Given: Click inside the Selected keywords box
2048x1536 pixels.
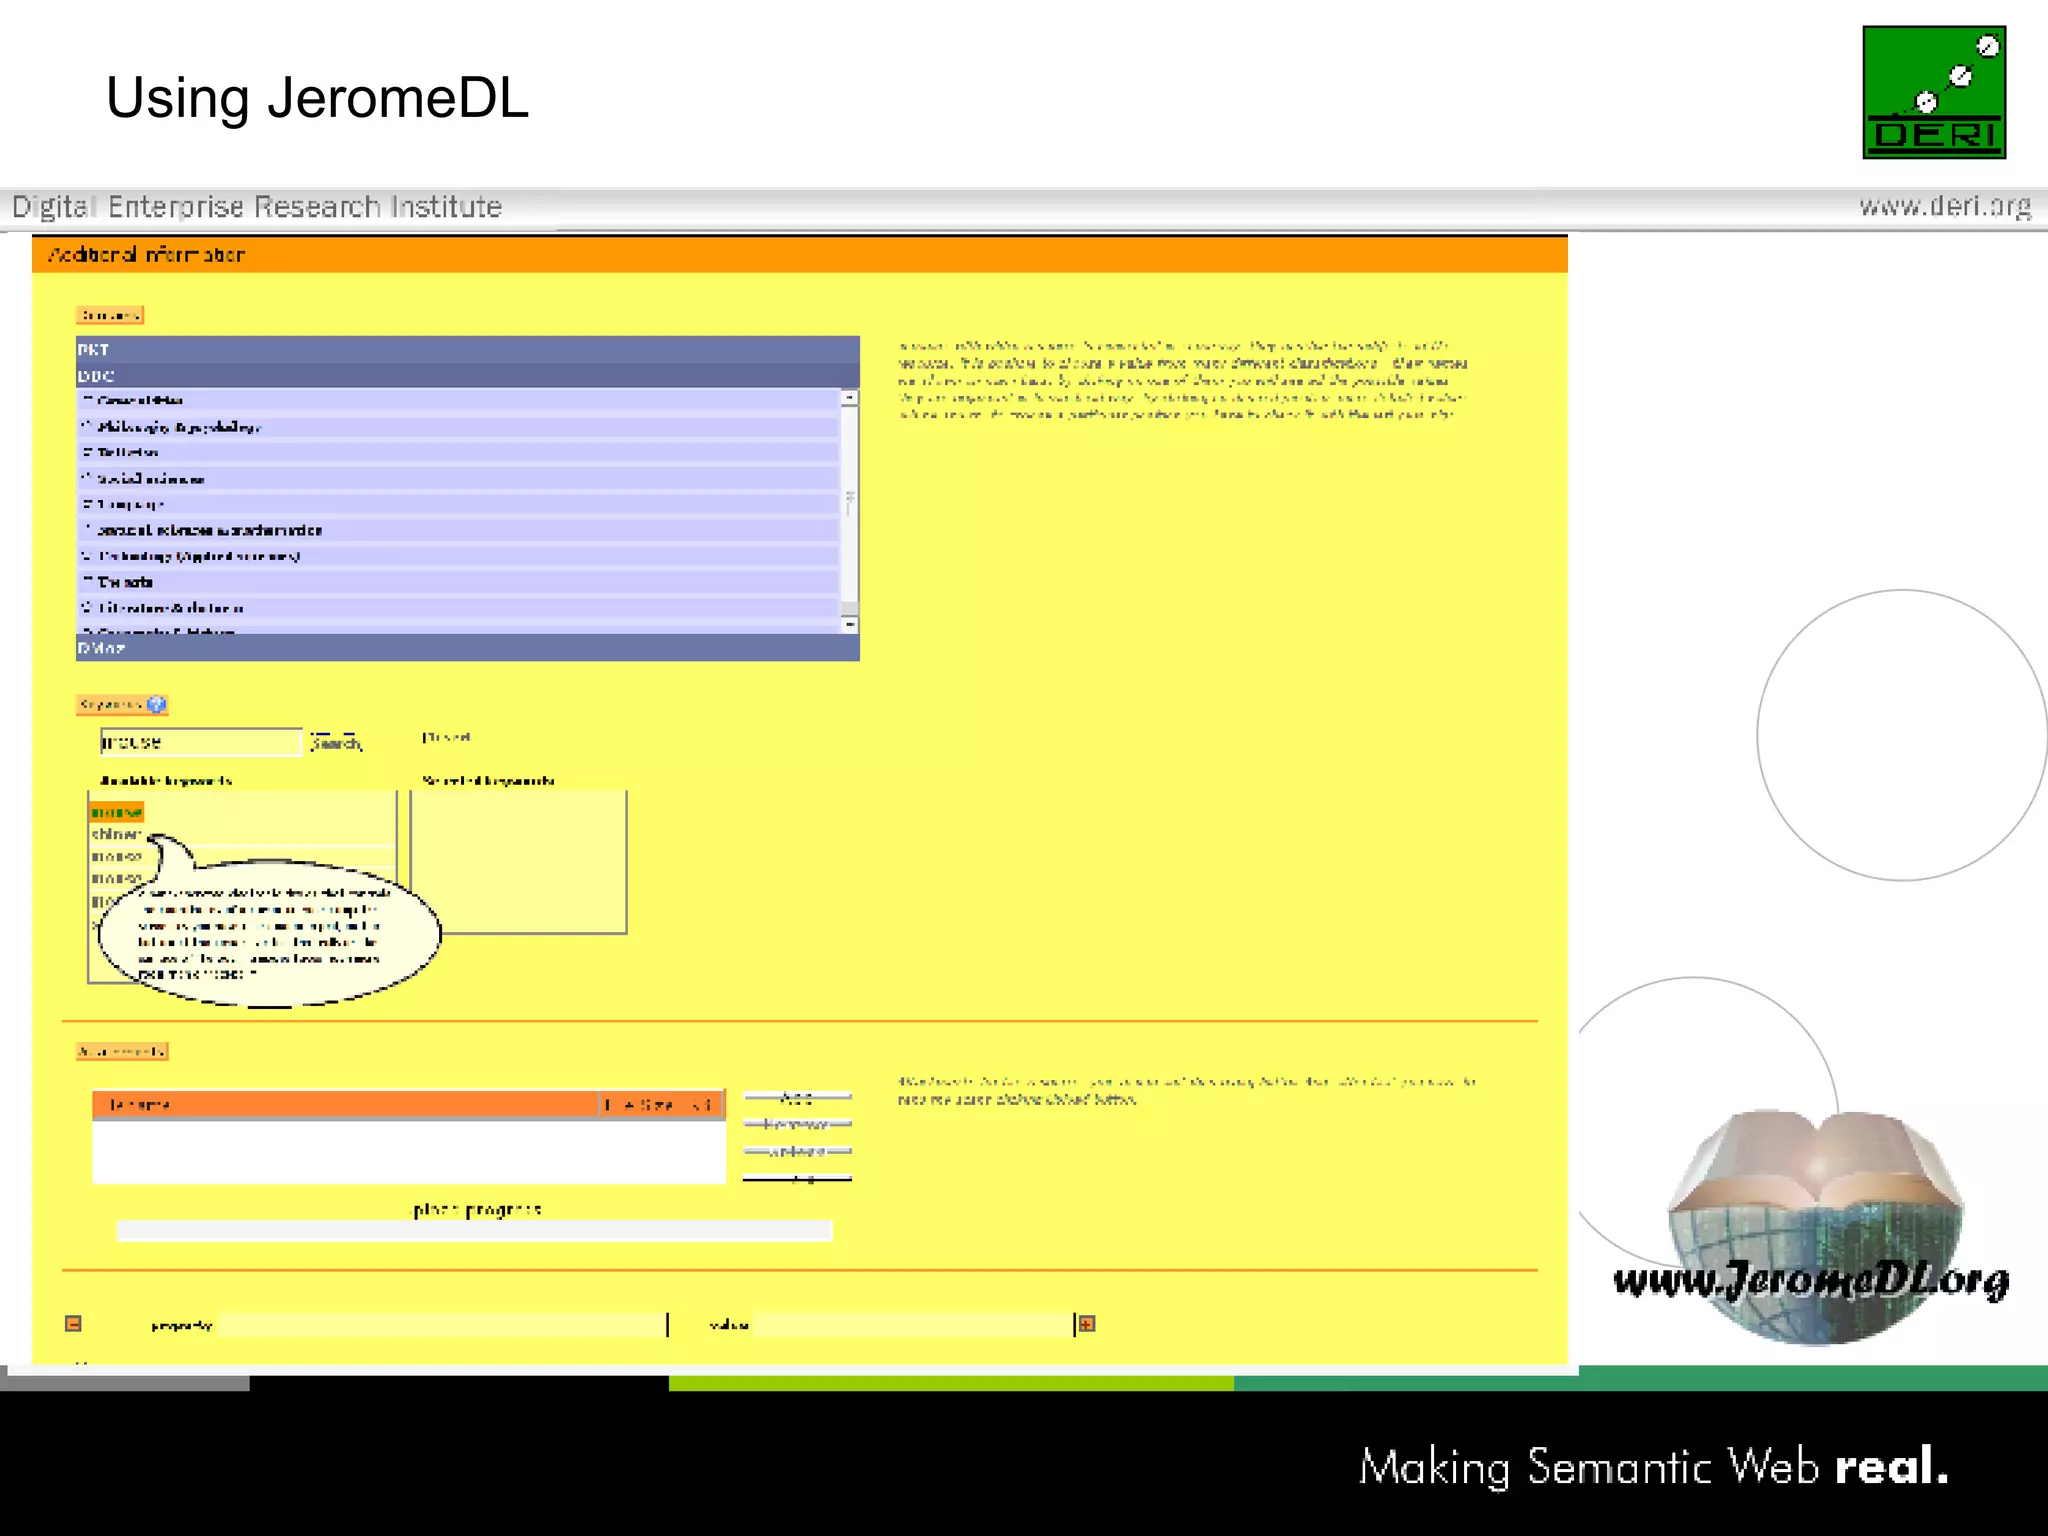Looking at the screenshot, I should (x=518, y=862).
